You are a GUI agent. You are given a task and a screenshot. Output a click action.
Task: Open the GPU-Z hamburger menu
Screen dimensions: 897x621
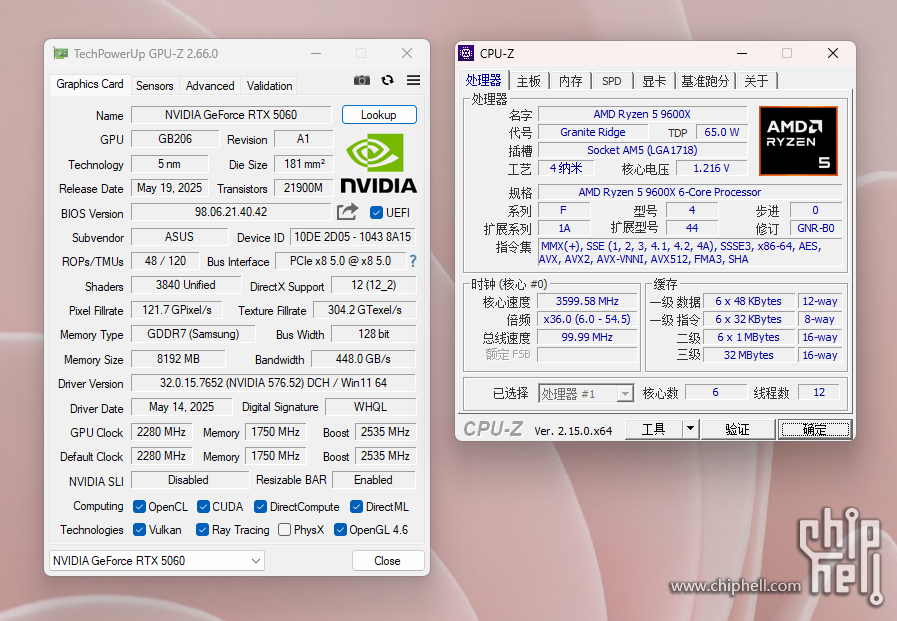point(414,80)
